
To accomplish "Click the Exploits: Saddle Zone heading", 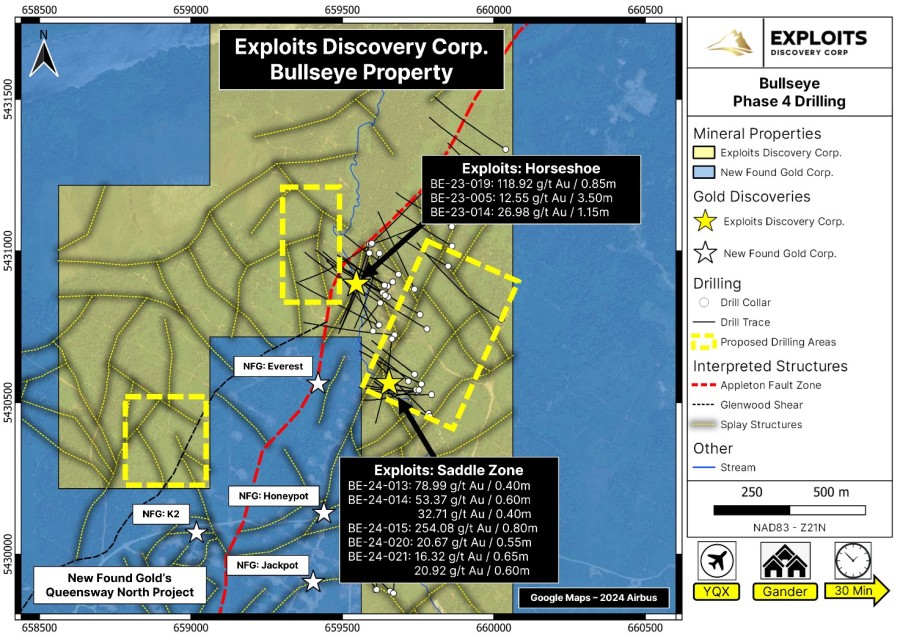I will tap(449, 471).
